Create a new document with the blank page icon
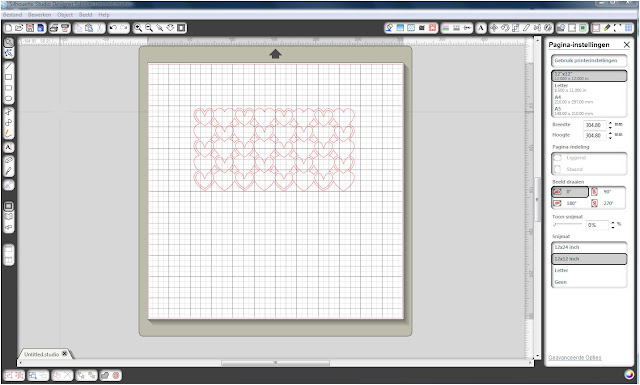 8,28
